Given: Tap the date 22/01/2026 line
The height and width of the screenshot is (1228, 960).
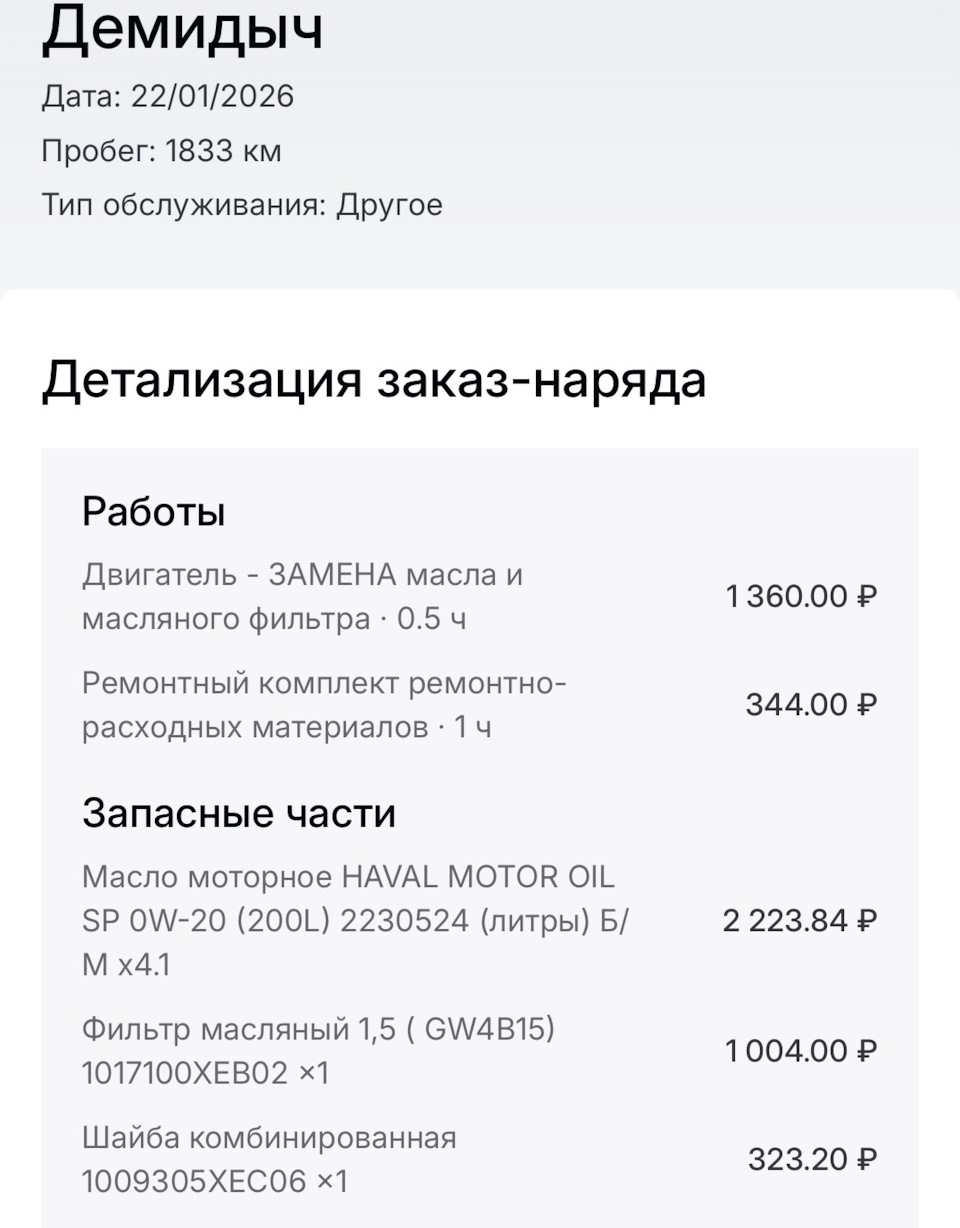Looking at the screenshot, I should (x=168, y=97).
